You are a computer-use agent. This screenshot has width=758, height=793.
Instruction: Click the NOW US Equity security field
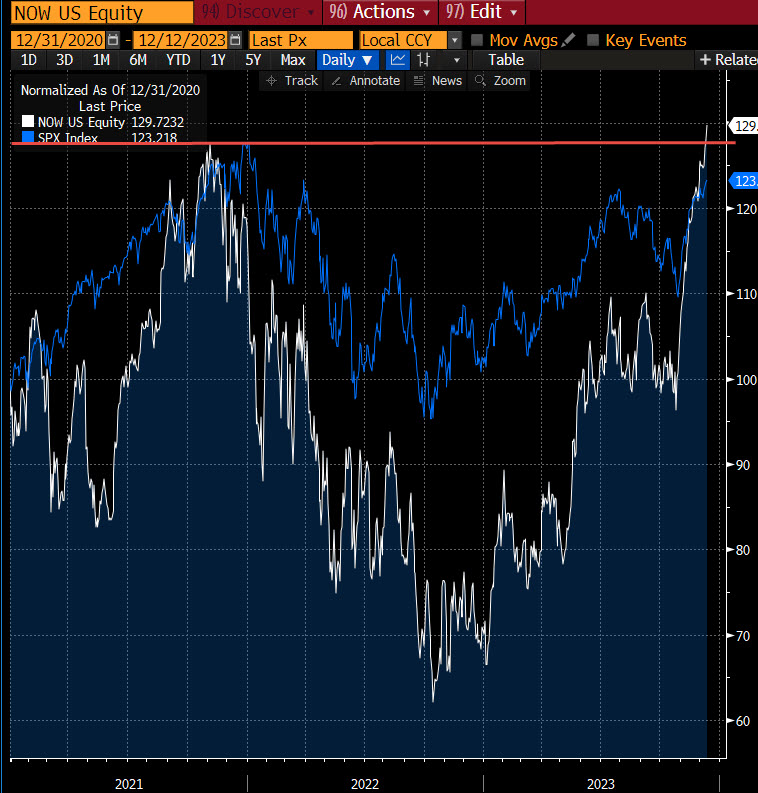point(102,13)
